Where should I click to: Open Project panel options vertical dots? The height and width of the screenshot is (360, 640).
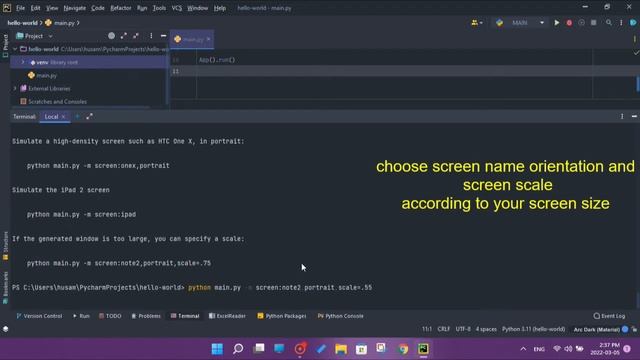151,36
